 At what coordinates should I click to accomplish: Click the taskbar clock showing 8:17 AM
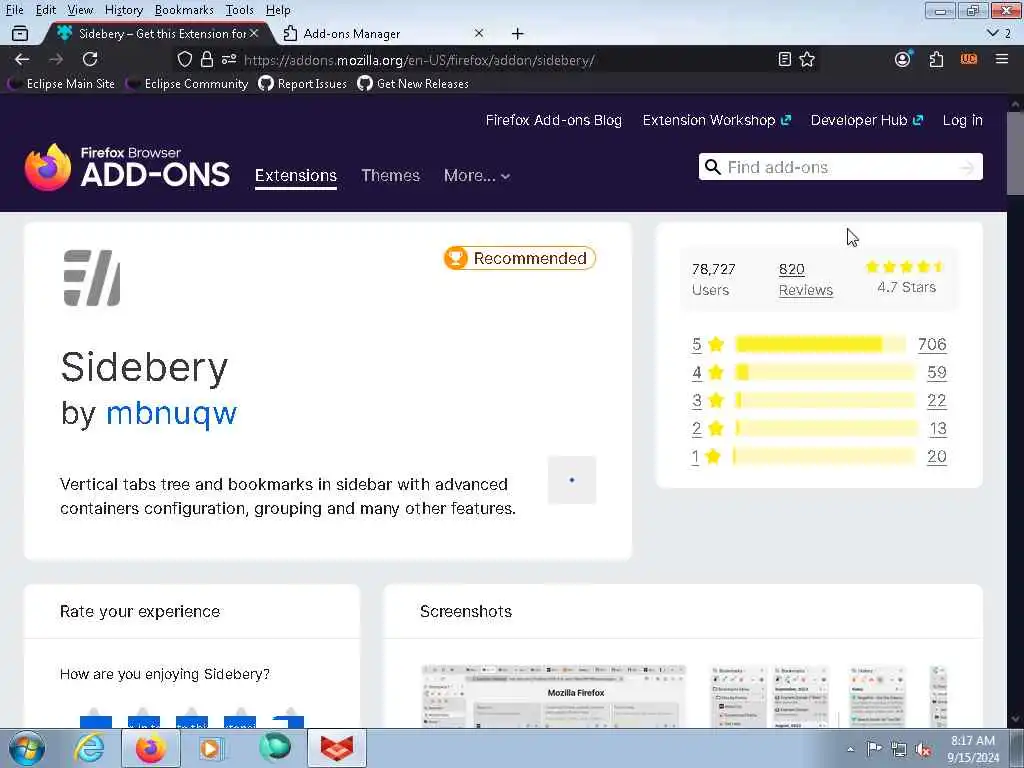pos(973,749)
